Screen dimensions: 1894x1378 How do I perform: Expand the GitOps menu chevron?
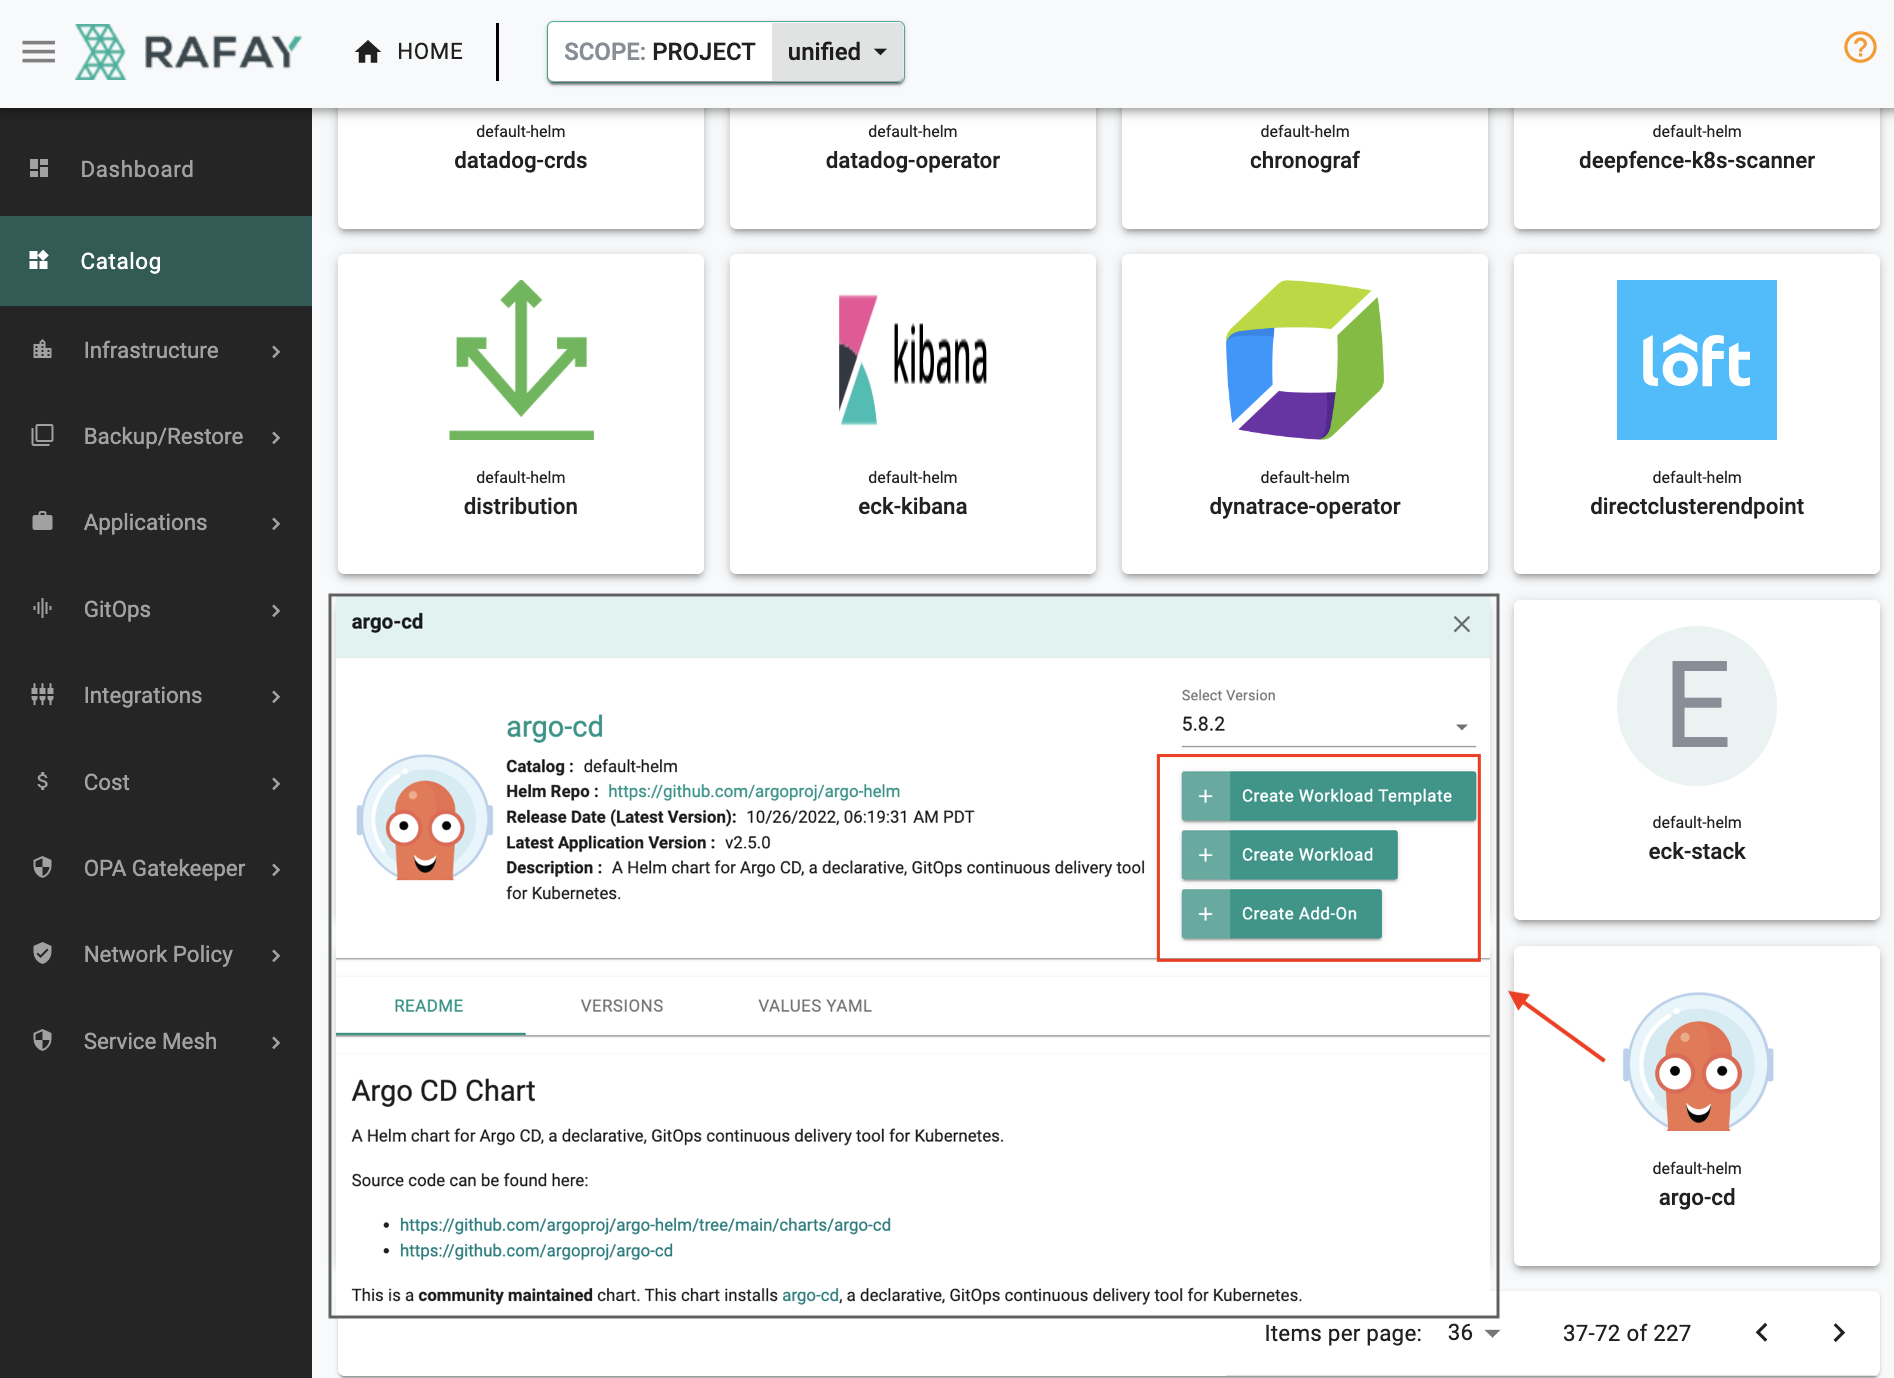[276, 610]
